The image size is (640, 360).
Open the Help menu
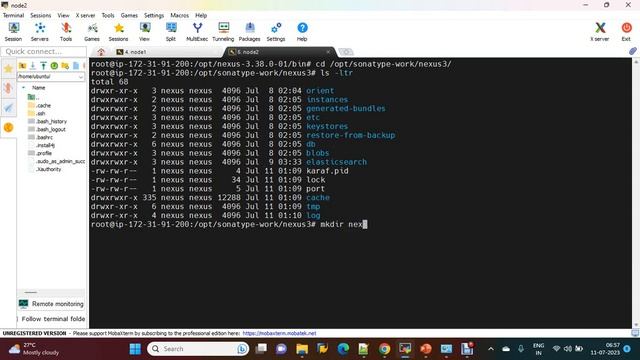[x=201, y=15]
